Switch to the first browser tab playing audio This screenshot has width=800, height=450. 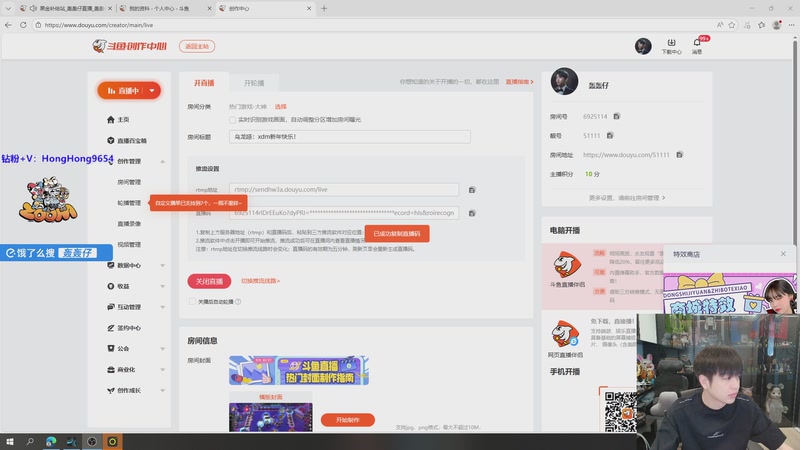click(x=65, y=8)
